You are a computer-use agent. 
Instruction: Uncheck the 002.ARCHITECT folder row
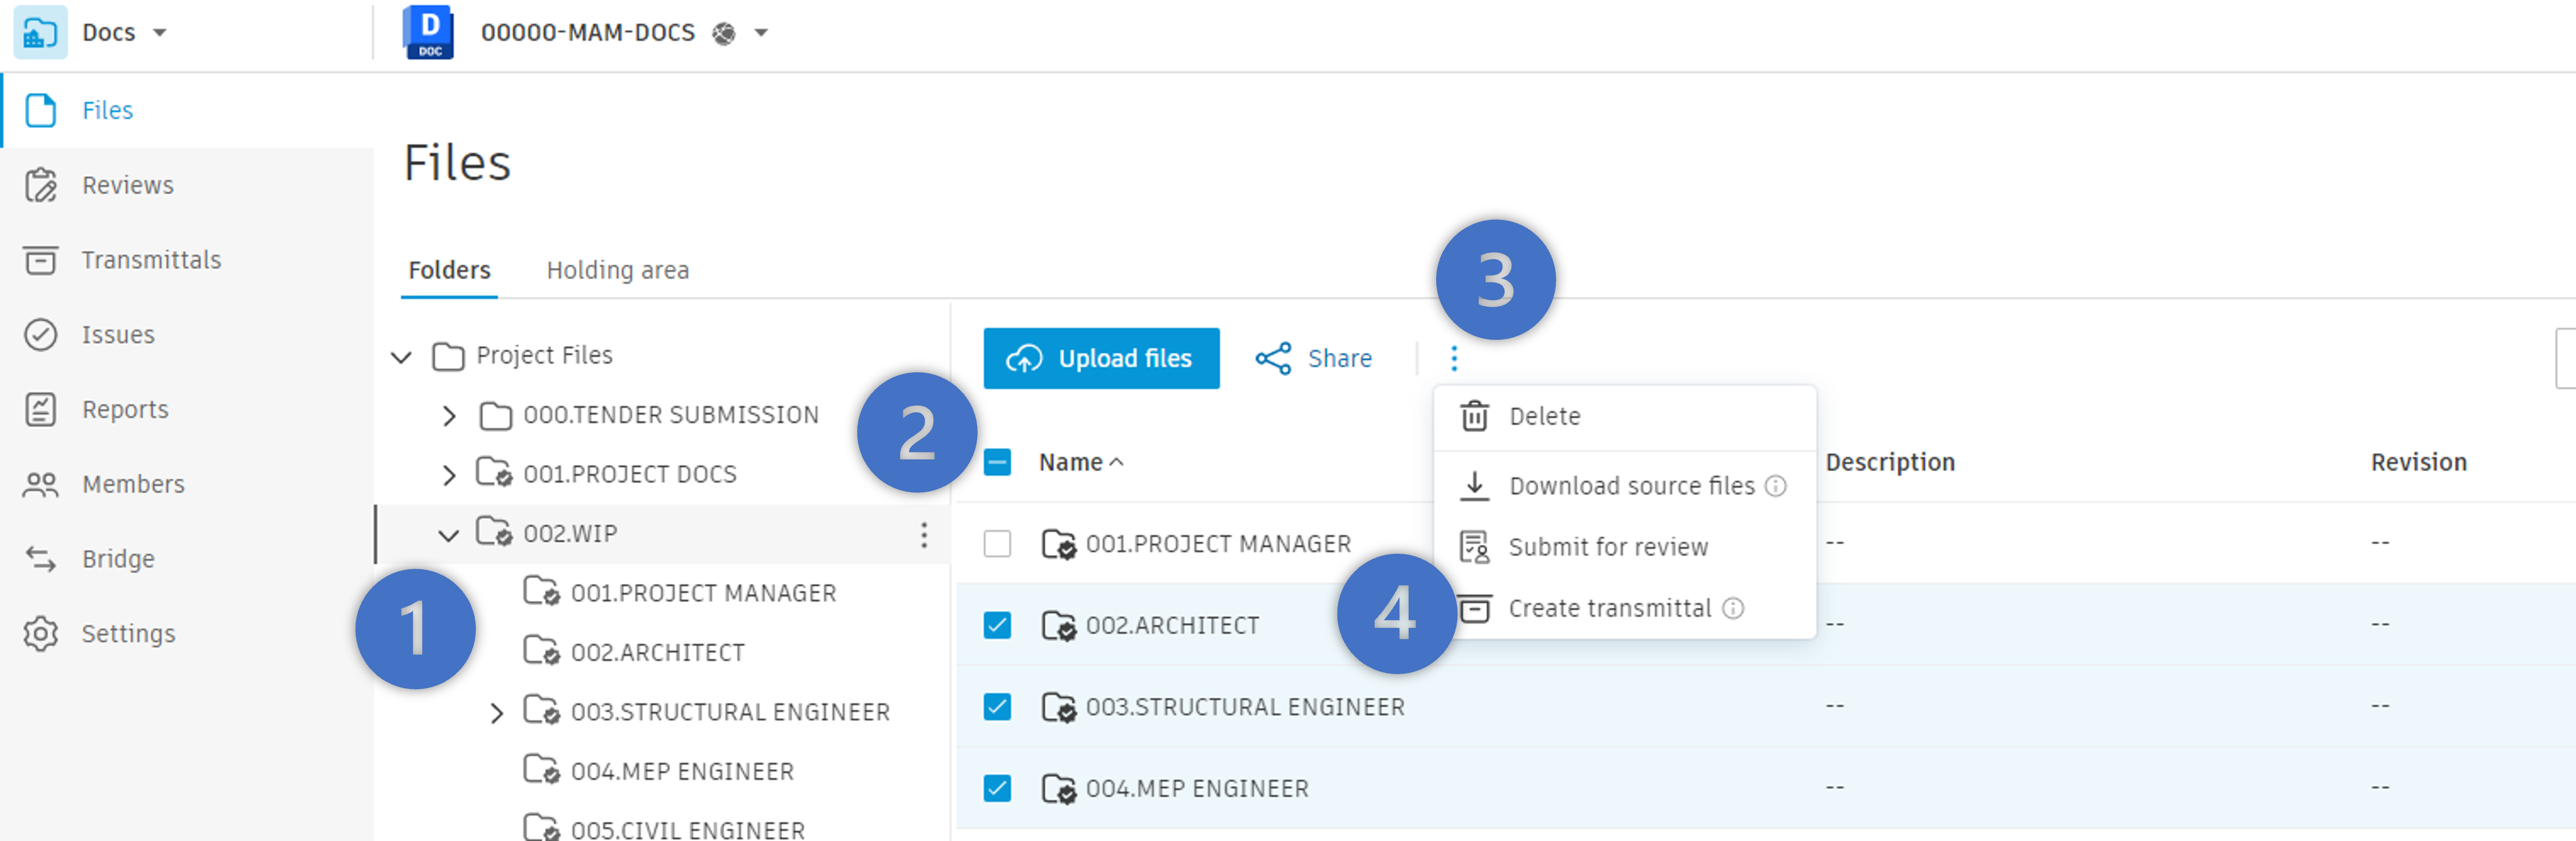point(997,624)
